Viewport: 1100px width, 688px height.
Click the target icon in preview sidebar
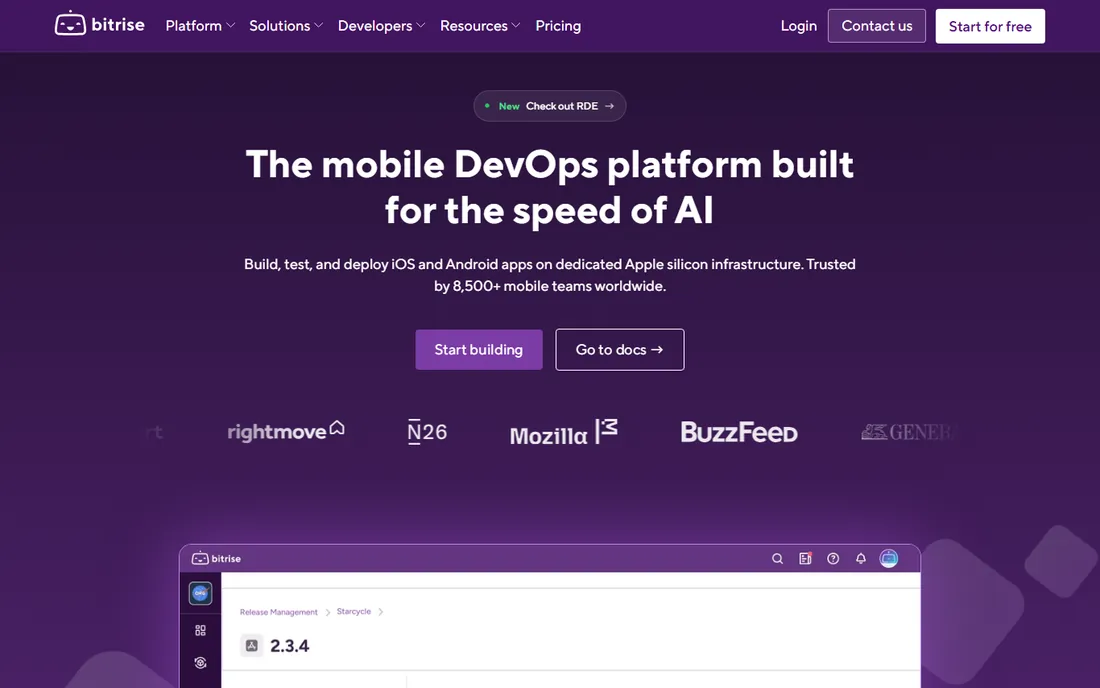click(201, 663)
